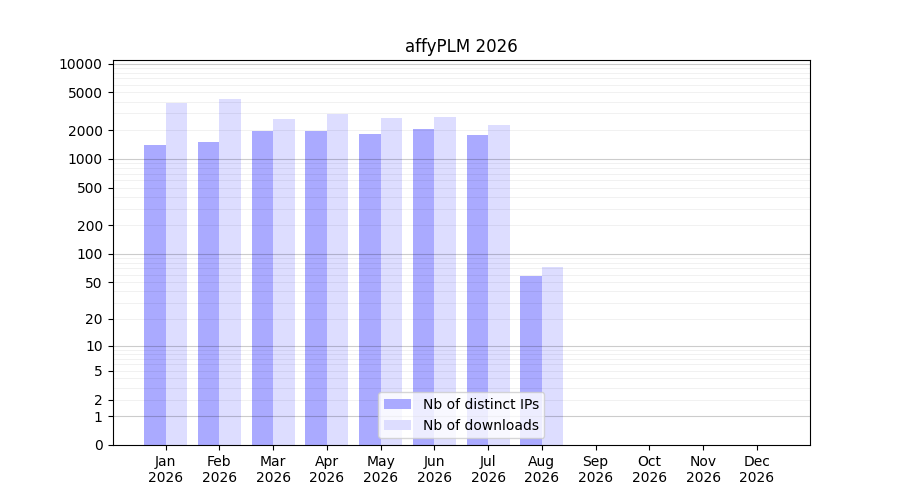The height and width of the screenshot is (500, 900).
Task: Click the Jul 2026 distinct IPs bar
Action: click(x=478, y=290)
